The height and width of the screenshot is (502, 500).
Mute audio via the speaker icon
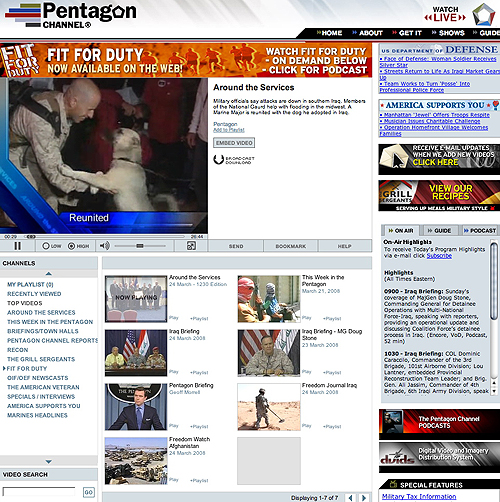pos(105,246)
